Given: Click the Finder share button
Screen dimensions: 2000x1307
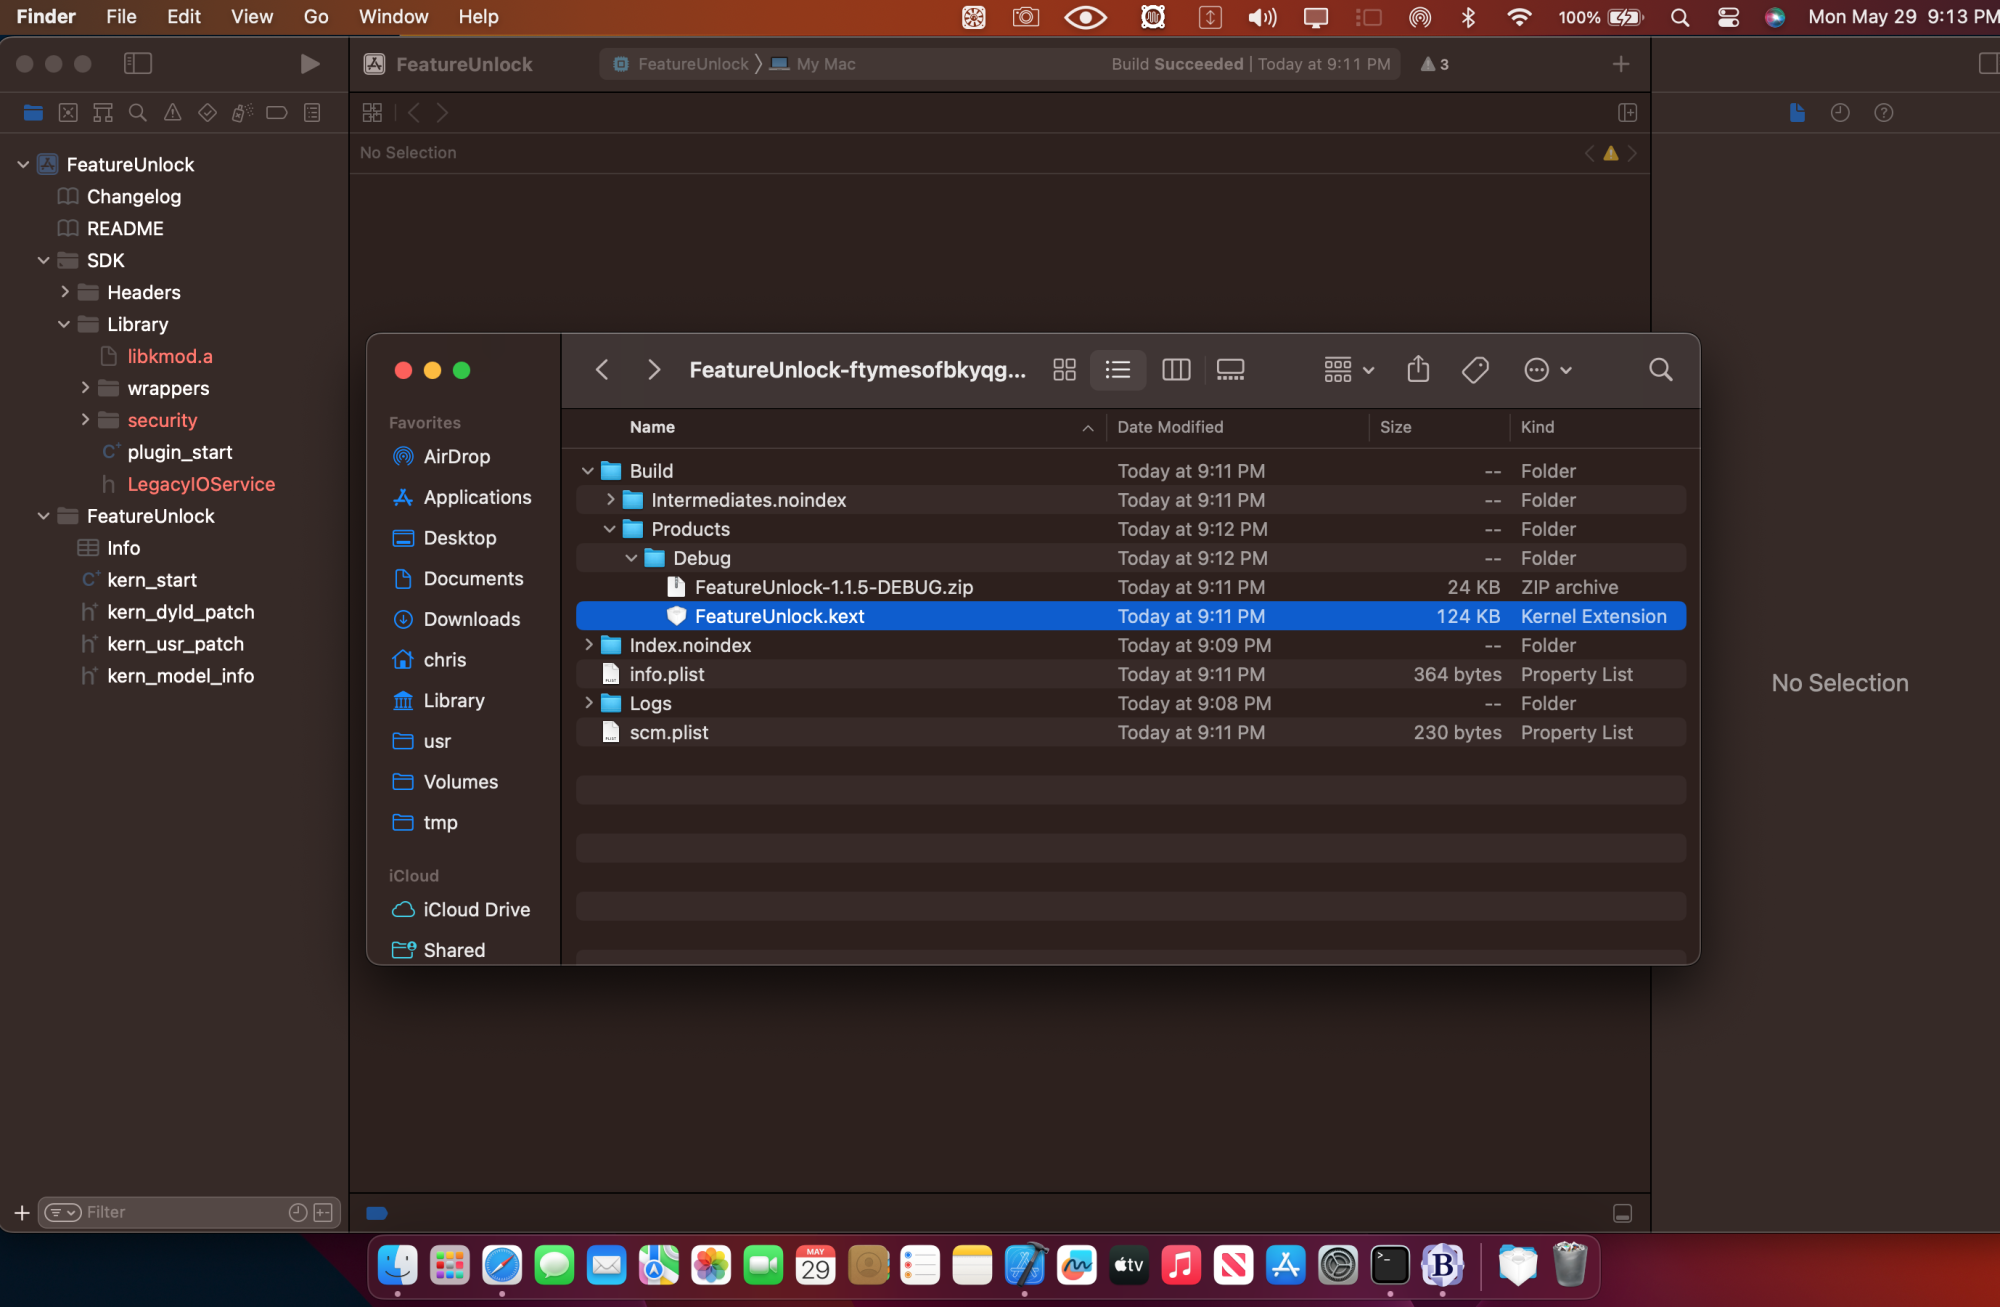Looking at the screenshot, I should [1418, 370].
